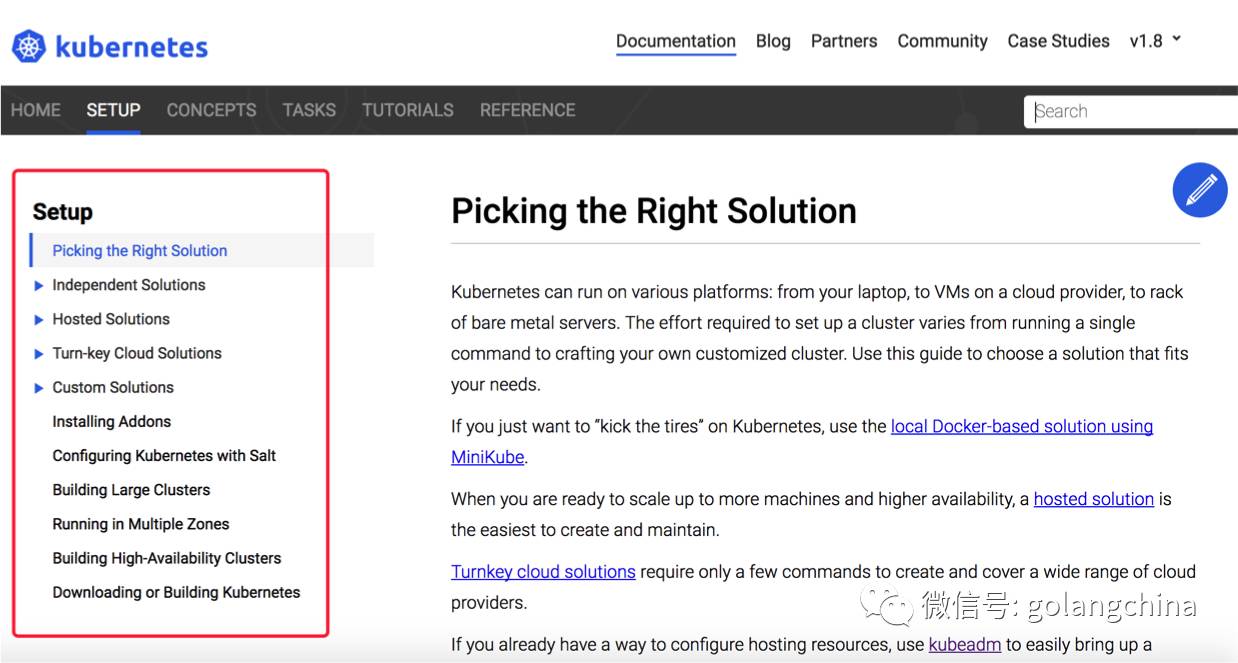Click the Hosted Solutions label

click(x=111, y=319)
